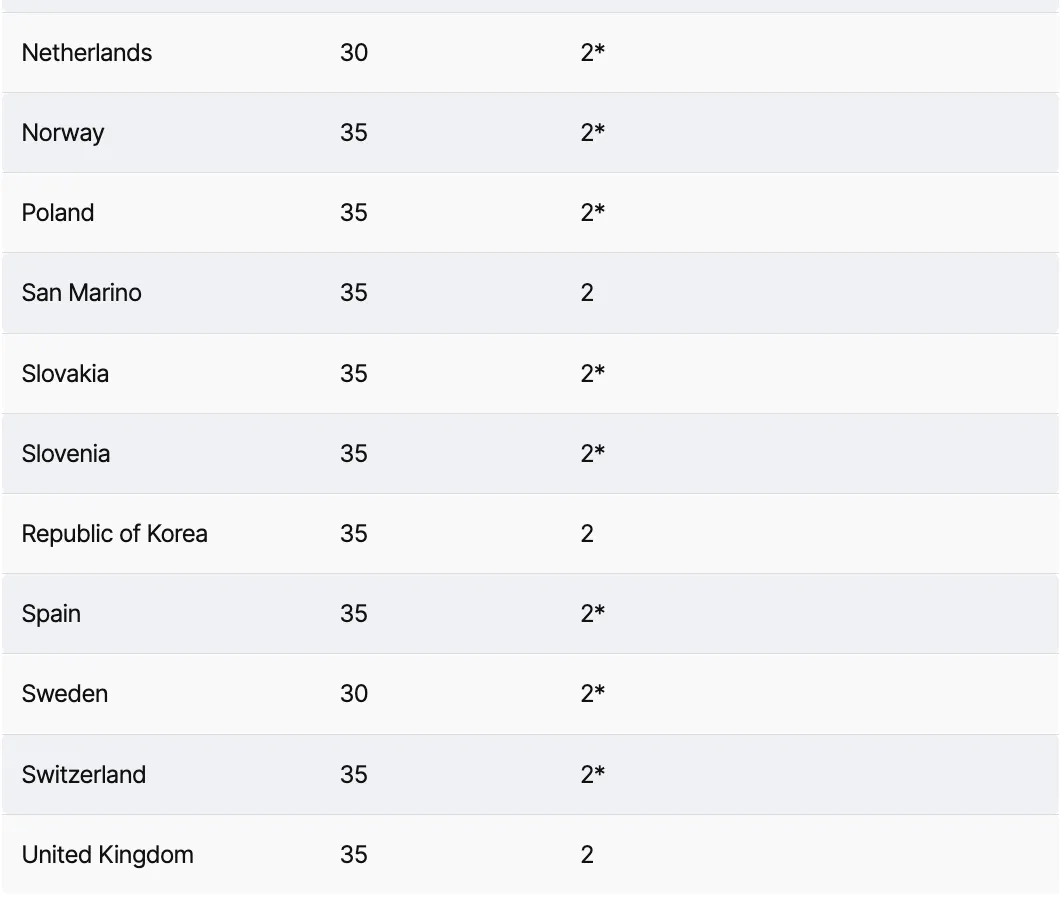Click the value 30 in Netherlands row
The height and width of the screenshot is (920, 1062).
pyautogui.click(x=354, y=53)
